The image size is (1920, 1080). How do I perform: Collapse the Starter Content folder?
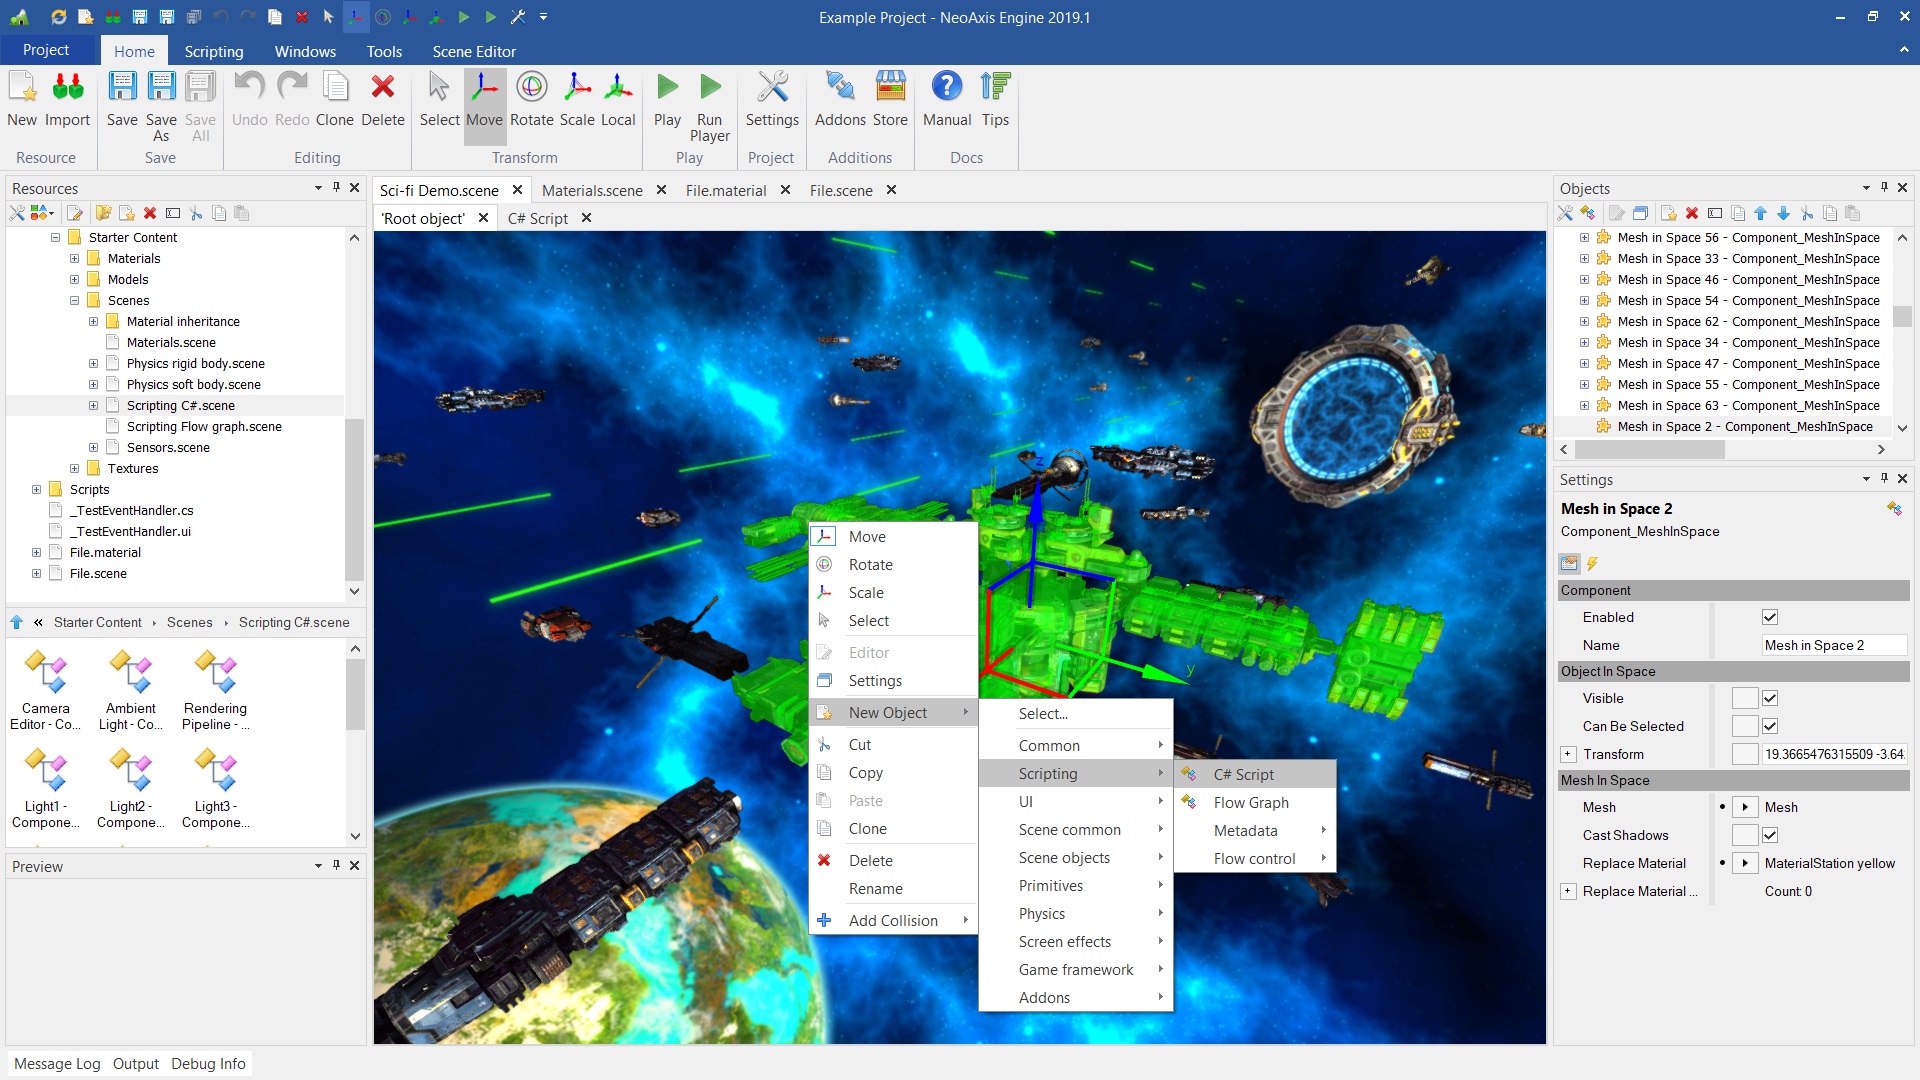pyautogui.click(x=56, y=238)
